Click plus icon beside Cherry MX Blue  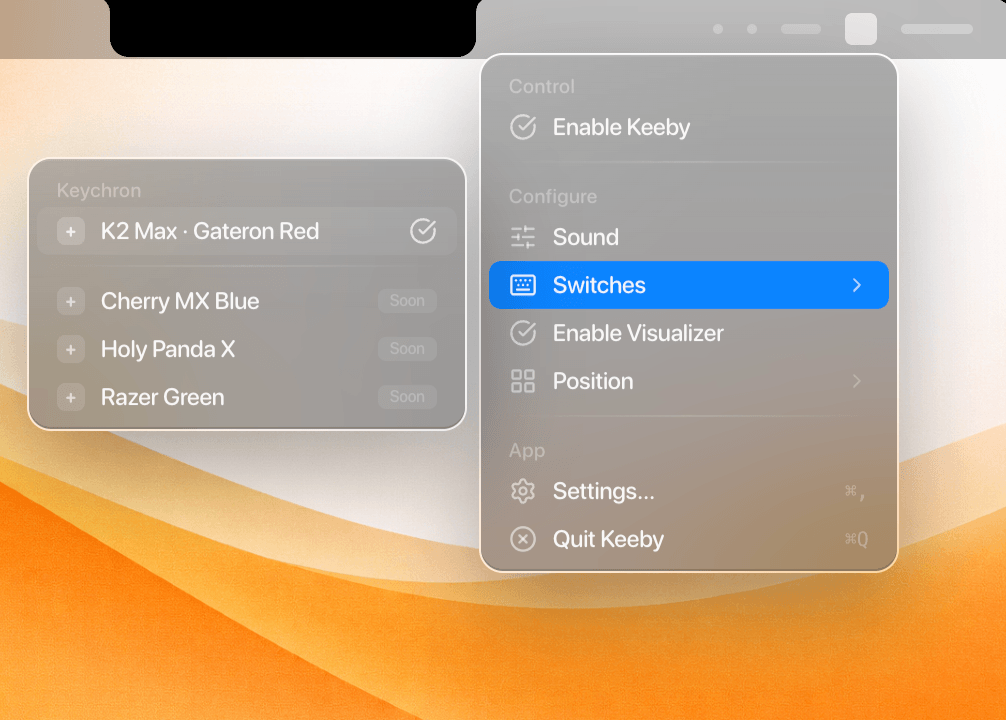click(x=71, y=301)
